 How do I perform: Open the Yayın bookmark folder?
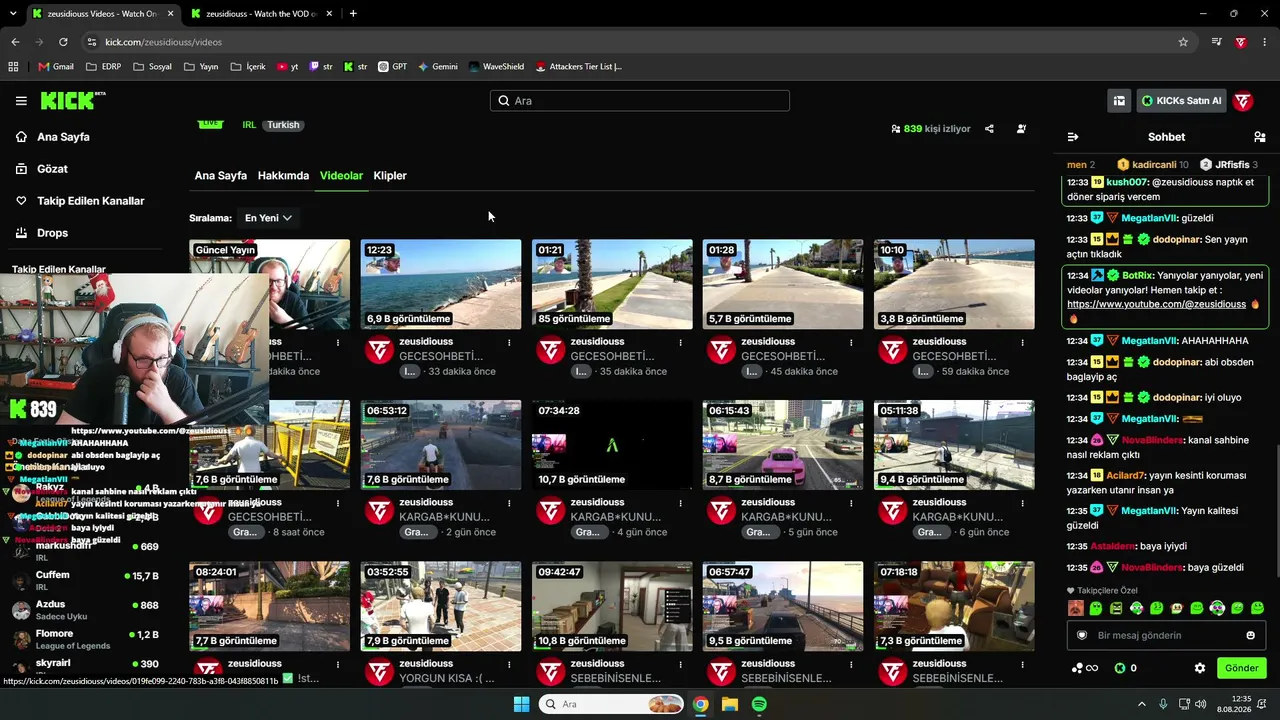coord(201,67)
